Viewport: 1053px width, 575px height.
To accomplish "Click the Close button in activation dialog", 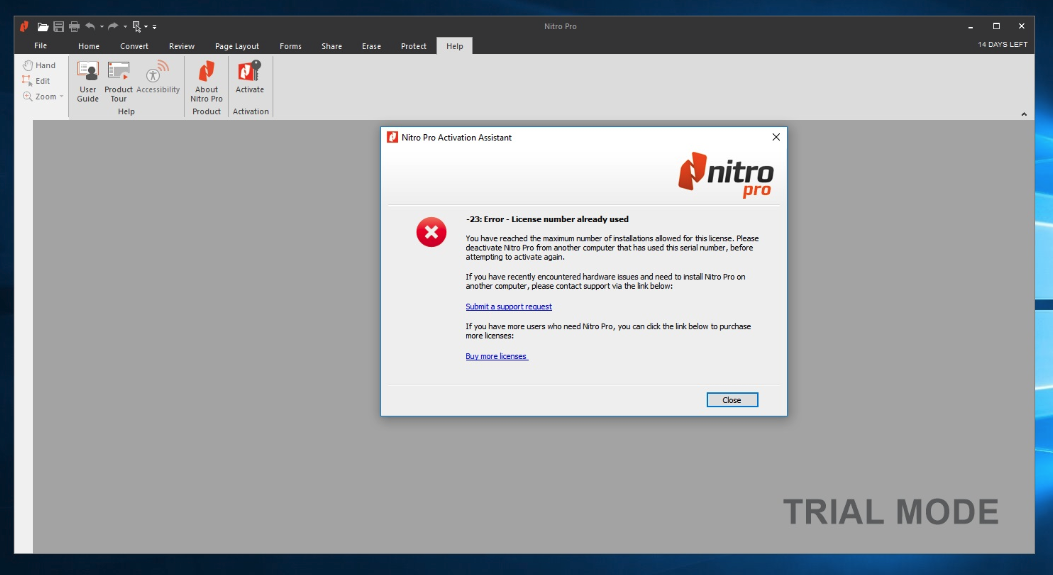I will tap(732, 400).
